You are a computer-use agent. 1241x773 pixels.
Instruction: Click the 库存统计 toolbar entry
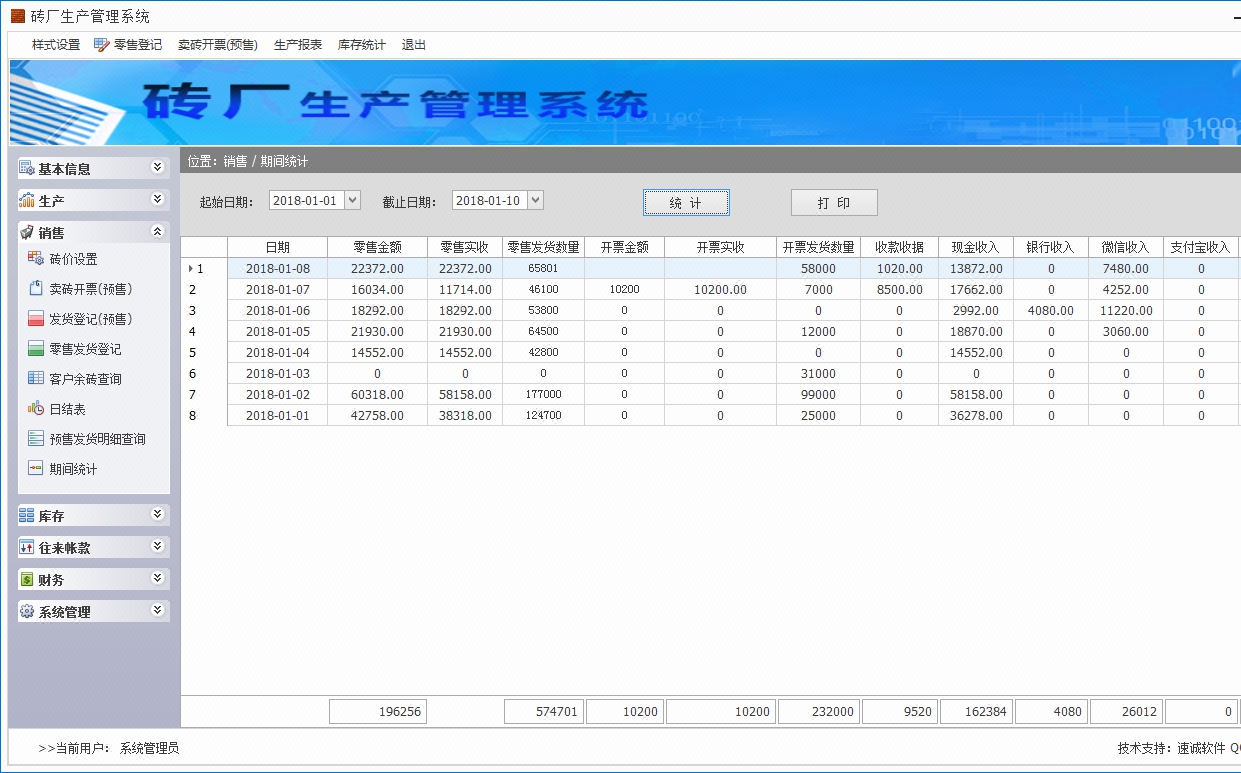361,44
